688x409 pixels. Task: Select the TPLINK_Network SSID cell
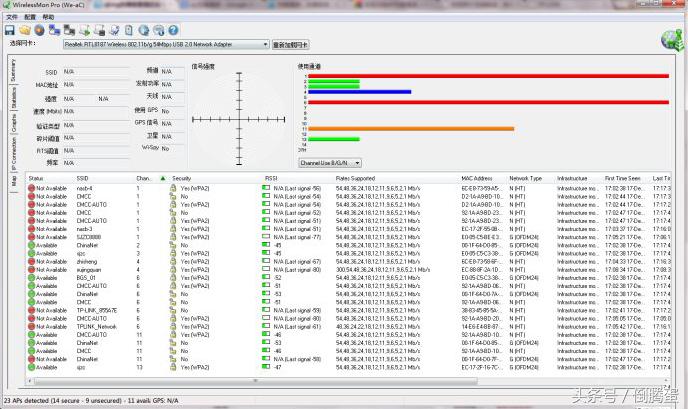[x=97, y=326]
